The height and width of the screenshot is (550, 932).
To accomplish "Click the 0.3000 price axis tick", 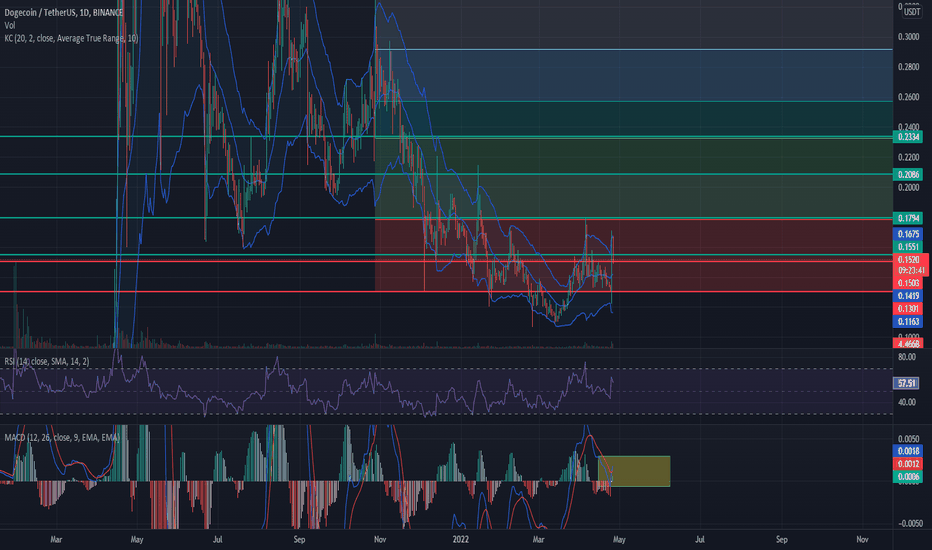I will coord(908,37).
